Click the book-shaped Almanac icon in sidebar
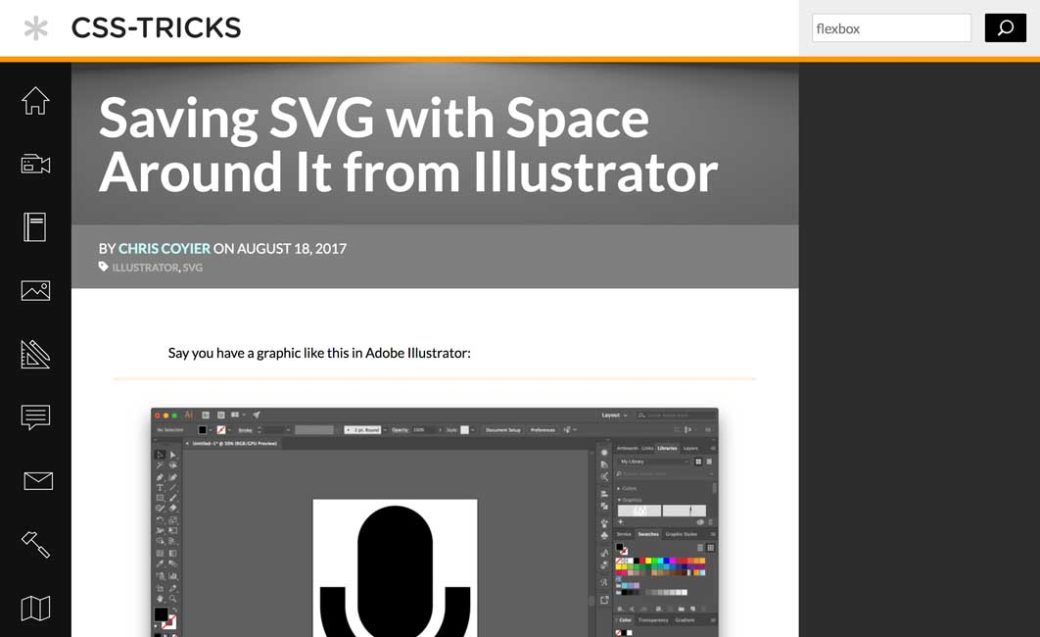This screenshot has height=637, width=1040. click(x=35, y=227)
